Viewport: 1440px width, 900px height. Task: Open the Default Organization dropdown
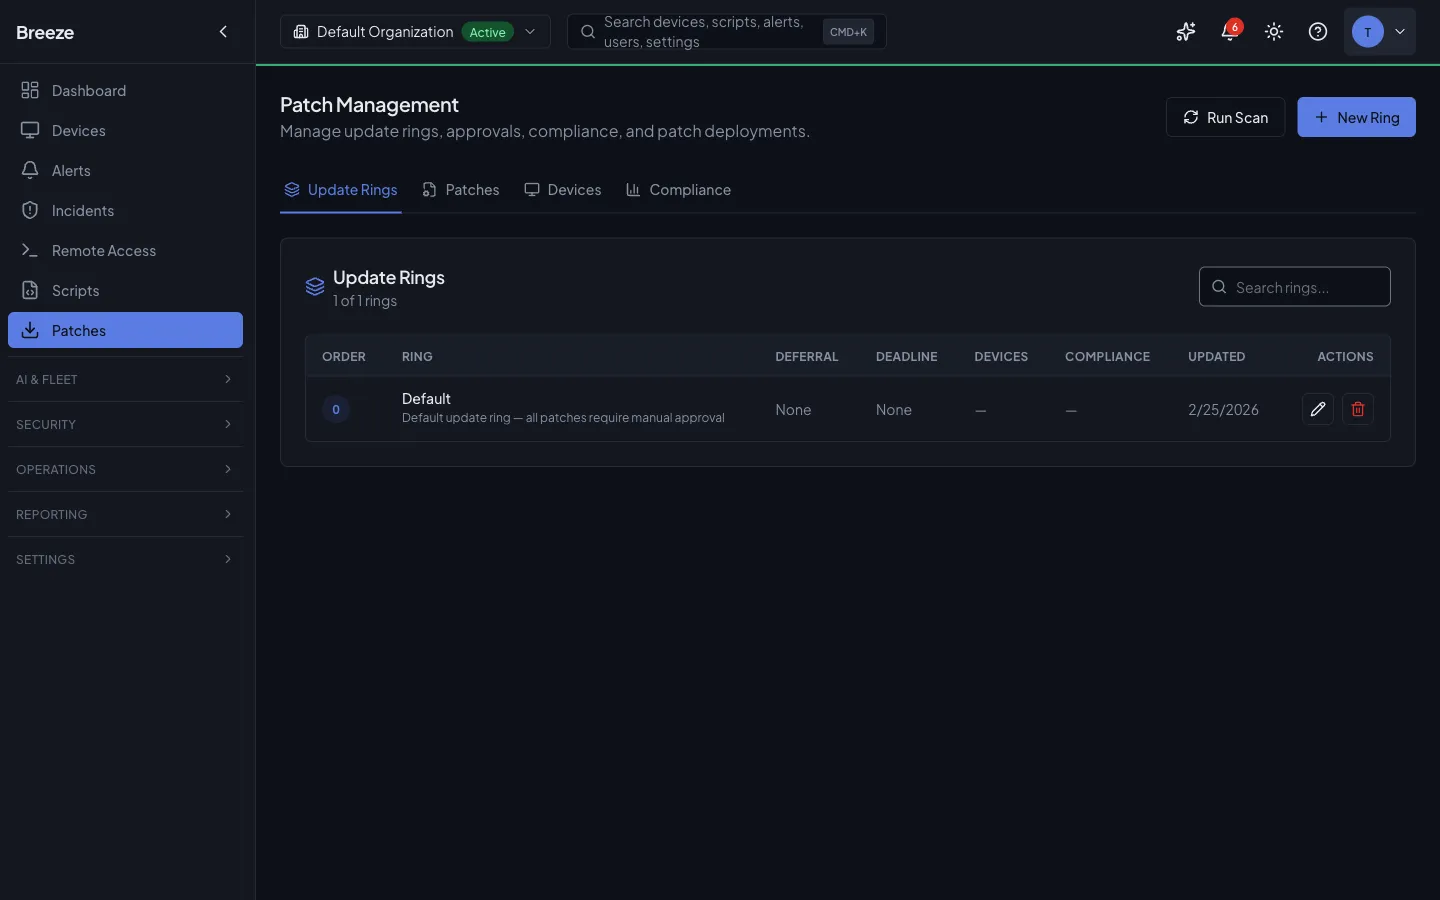click(415, 31)
